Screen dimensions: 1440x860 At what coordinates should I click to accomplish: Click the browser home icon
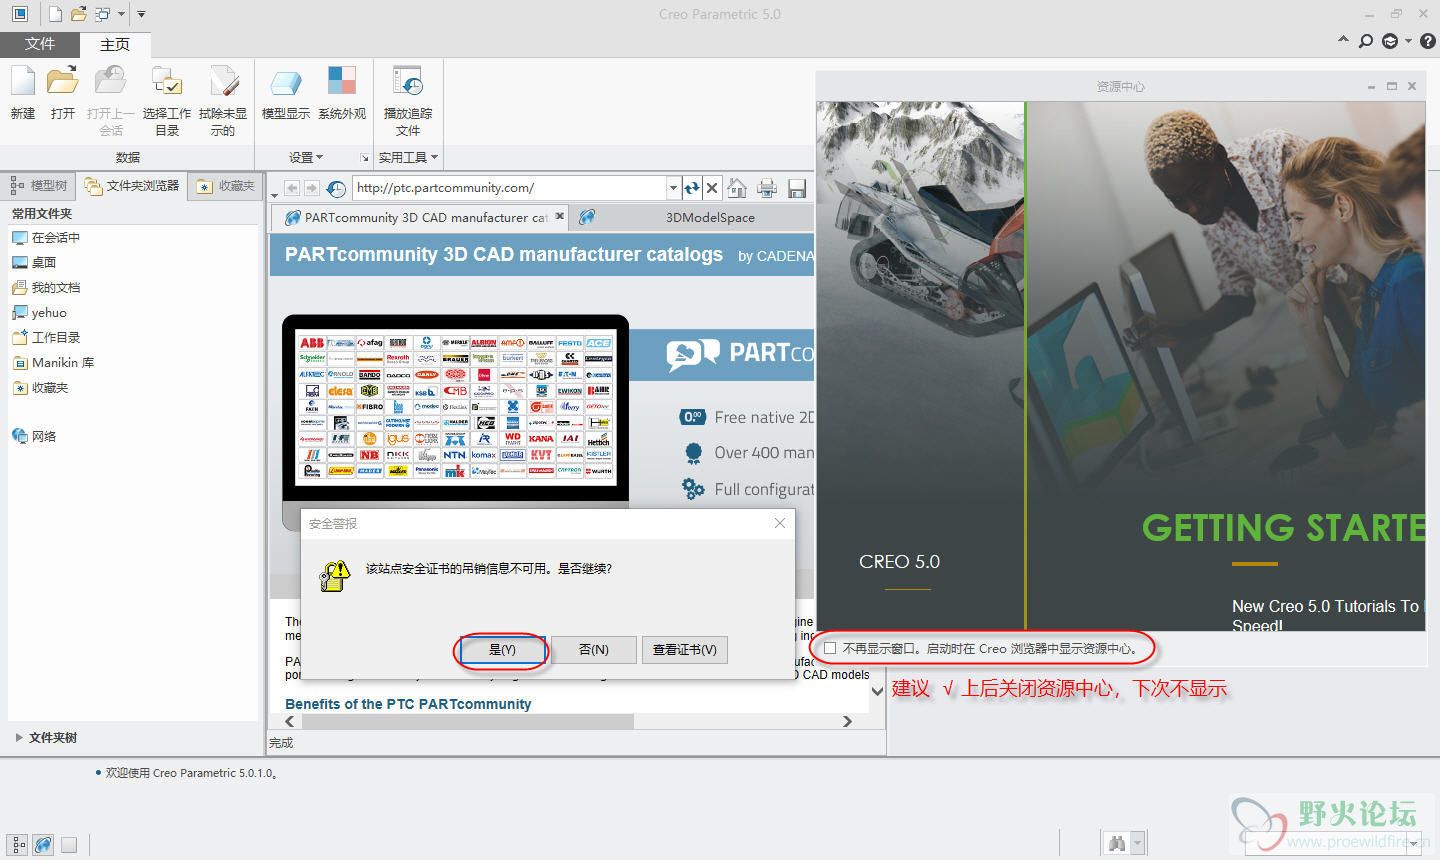pos(737,187)
